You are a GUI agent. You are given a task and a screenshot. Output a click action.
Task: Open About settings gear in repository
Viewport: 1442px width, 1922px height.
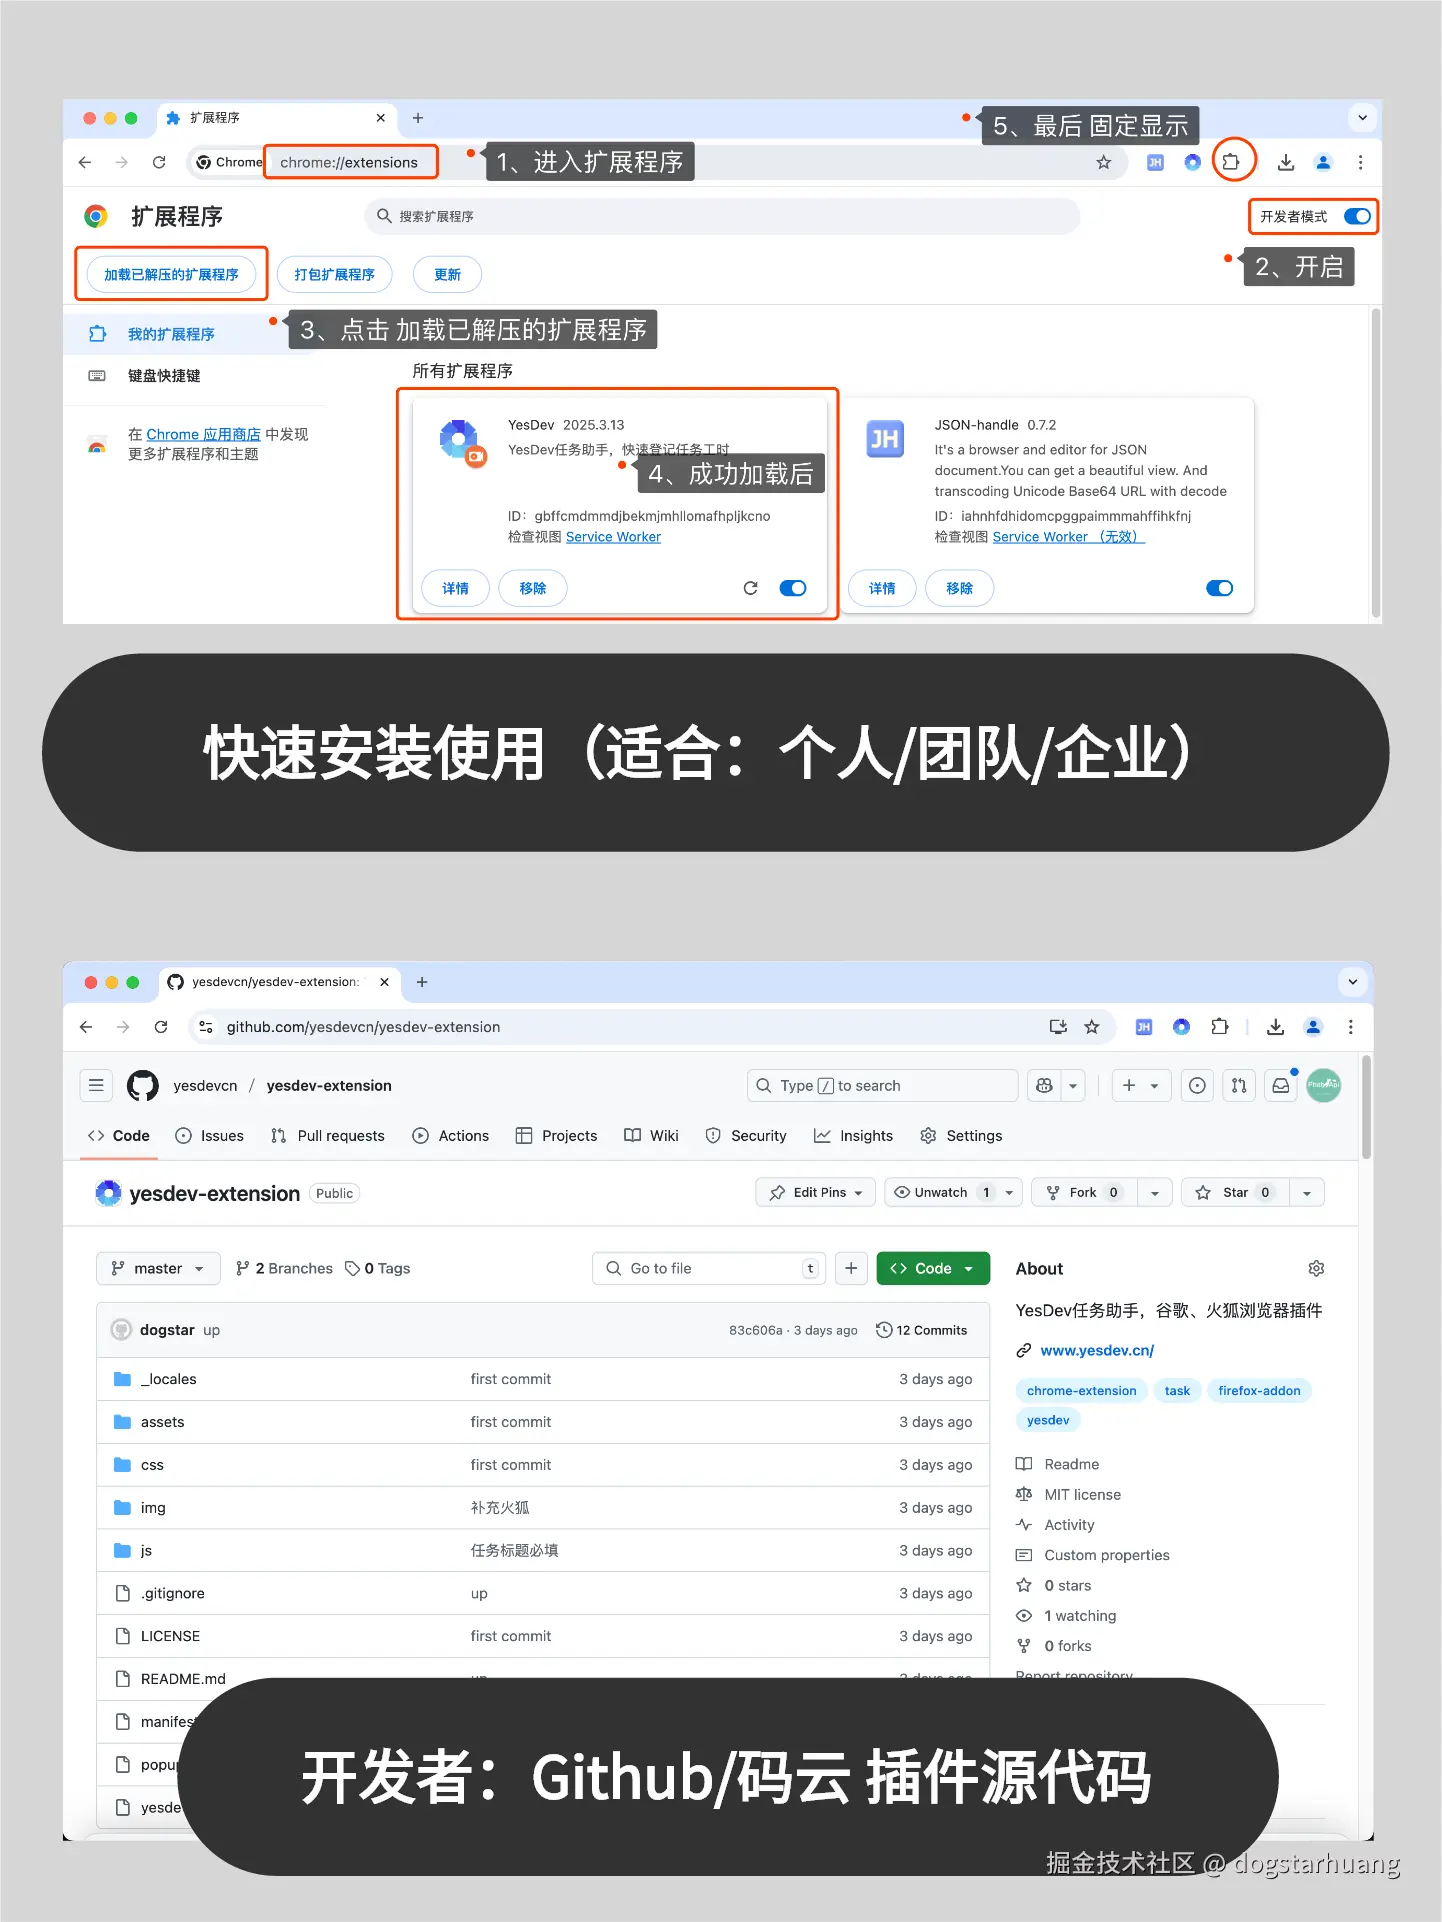pyautogui.click(x=1316, y=1268)
